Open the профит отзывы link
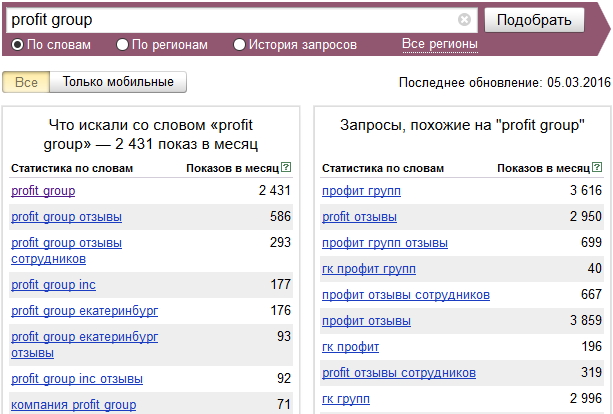Screen dimensions: 613x414 (x=366, y=321)
